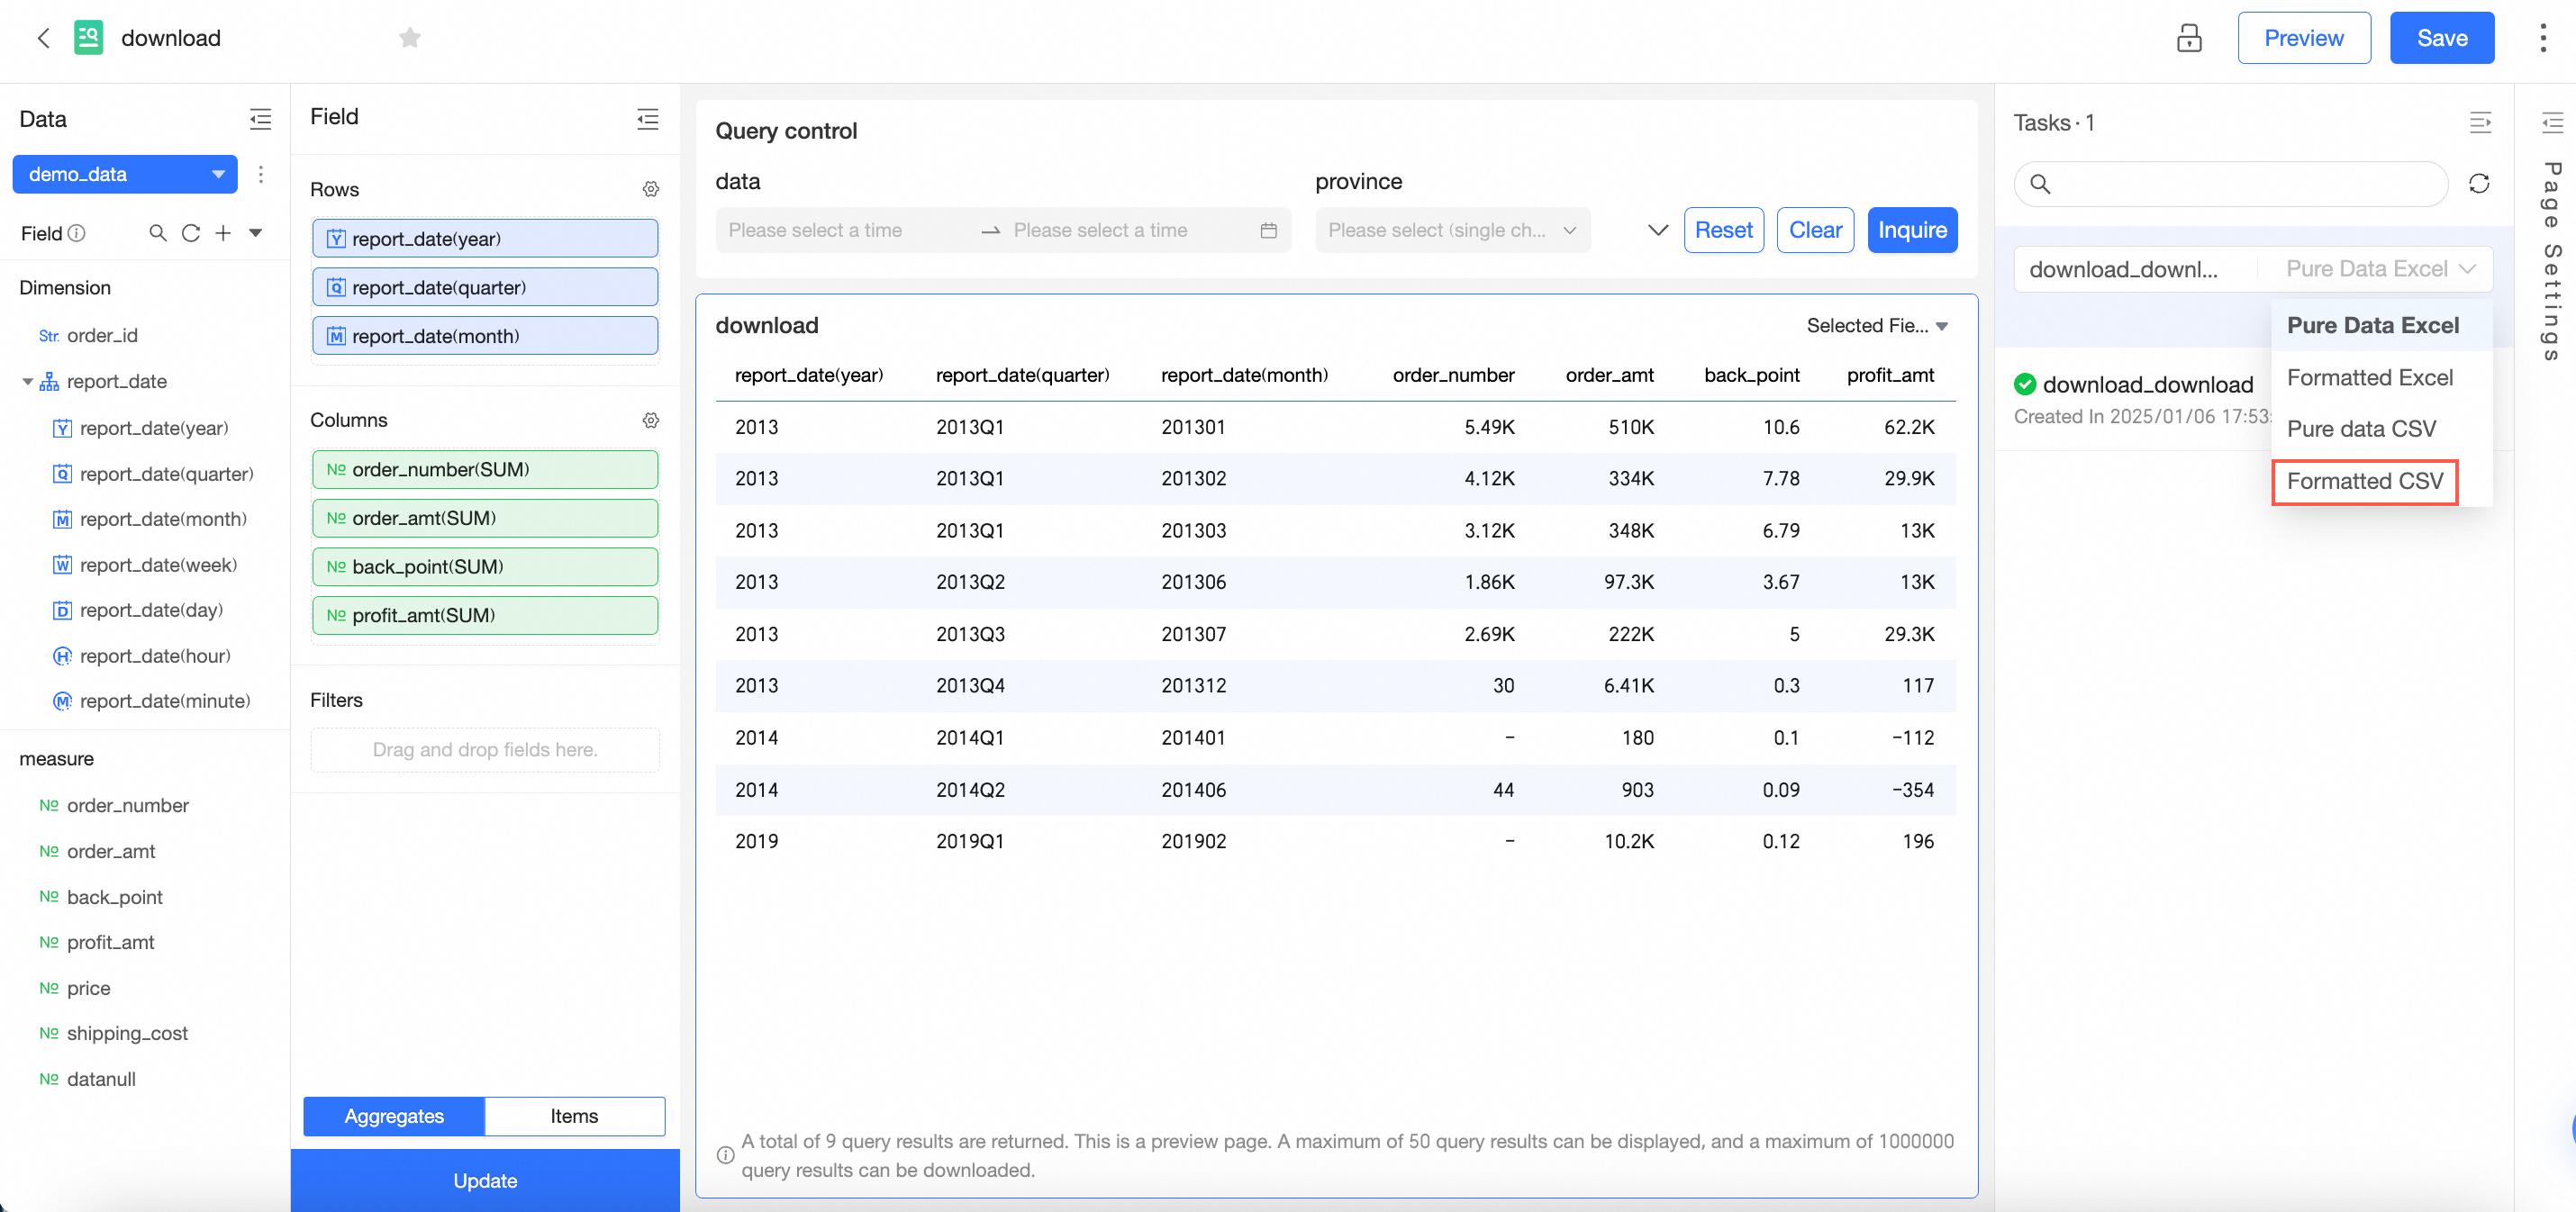The image size is (2576, 1212).
Task: Open Columns settings gear icon
Action: click(x=650, y=420)
